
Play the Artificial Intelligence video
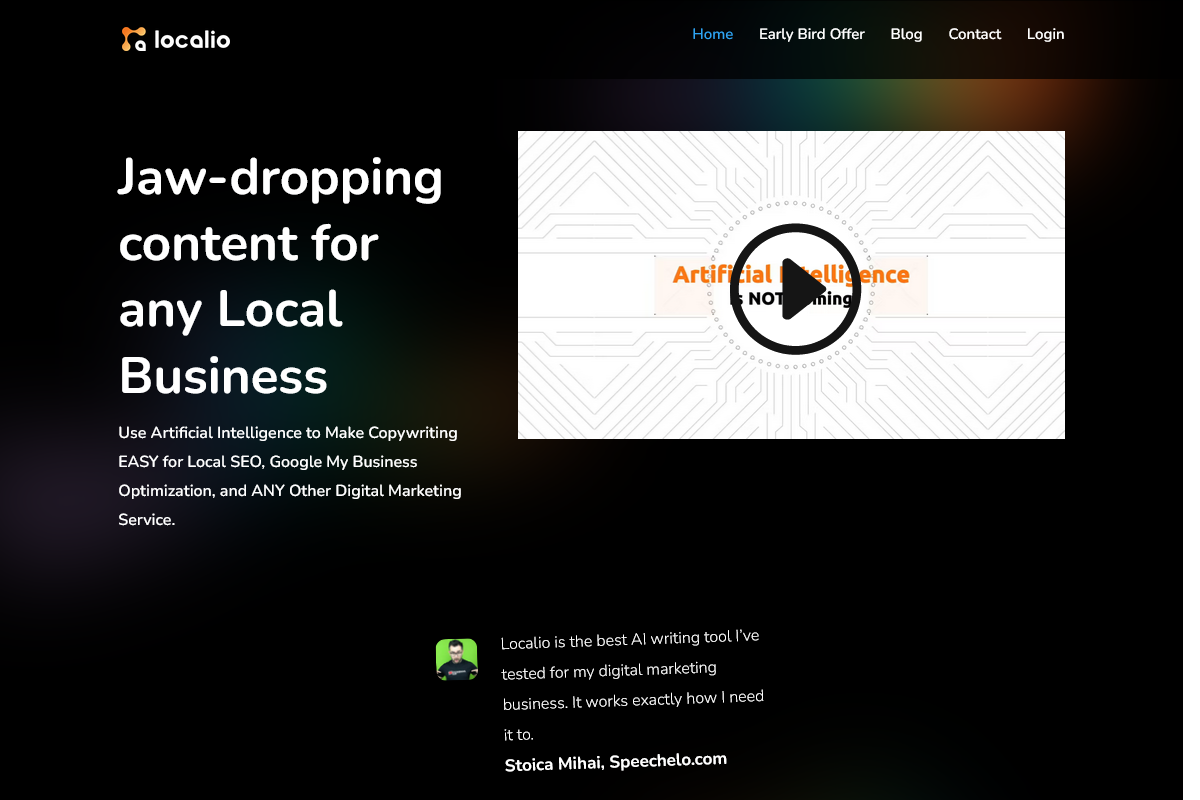point(795,288)
